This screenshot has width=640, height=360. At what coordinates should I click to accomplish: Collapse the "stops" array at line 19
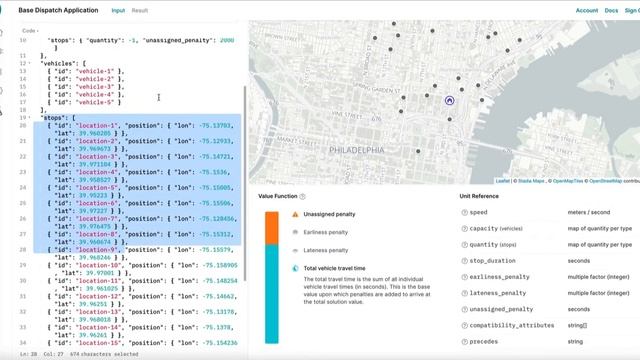tap(29, 118)
